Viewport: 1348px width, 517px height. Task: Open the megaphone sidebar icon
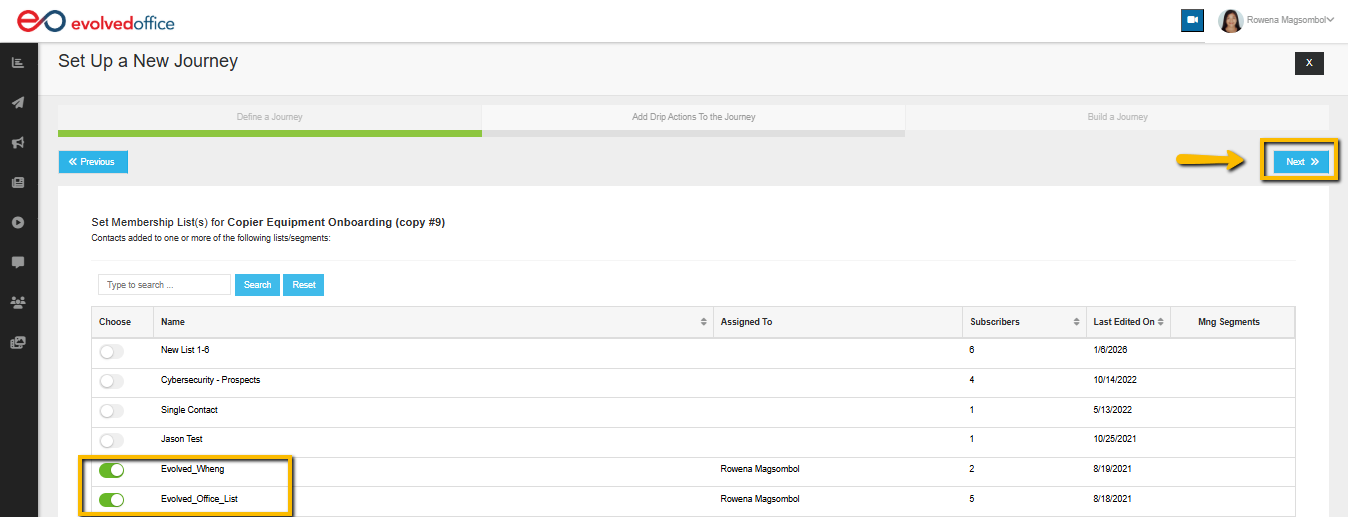18,143
